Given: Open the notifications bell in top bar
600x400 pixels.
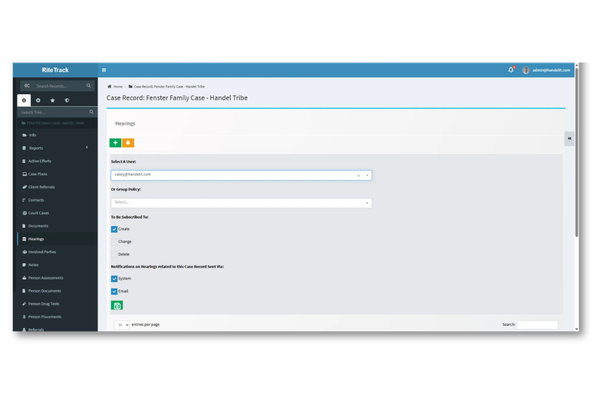Looking at the screenshot, I should (x=511, y=70).
